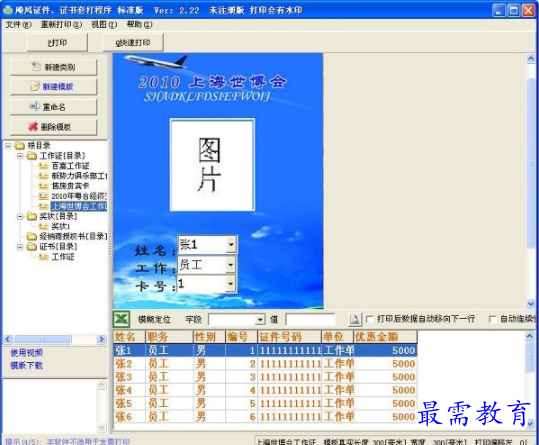Screen dimensions: 539x445
Task: Open the 卡号 dropdown showing 1
Action: [x=231, y=284]
